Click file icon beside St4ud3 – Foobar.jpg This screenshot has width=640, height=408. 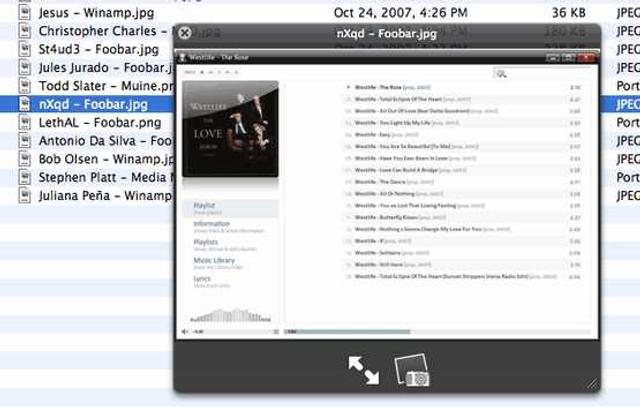pos(25,49)
